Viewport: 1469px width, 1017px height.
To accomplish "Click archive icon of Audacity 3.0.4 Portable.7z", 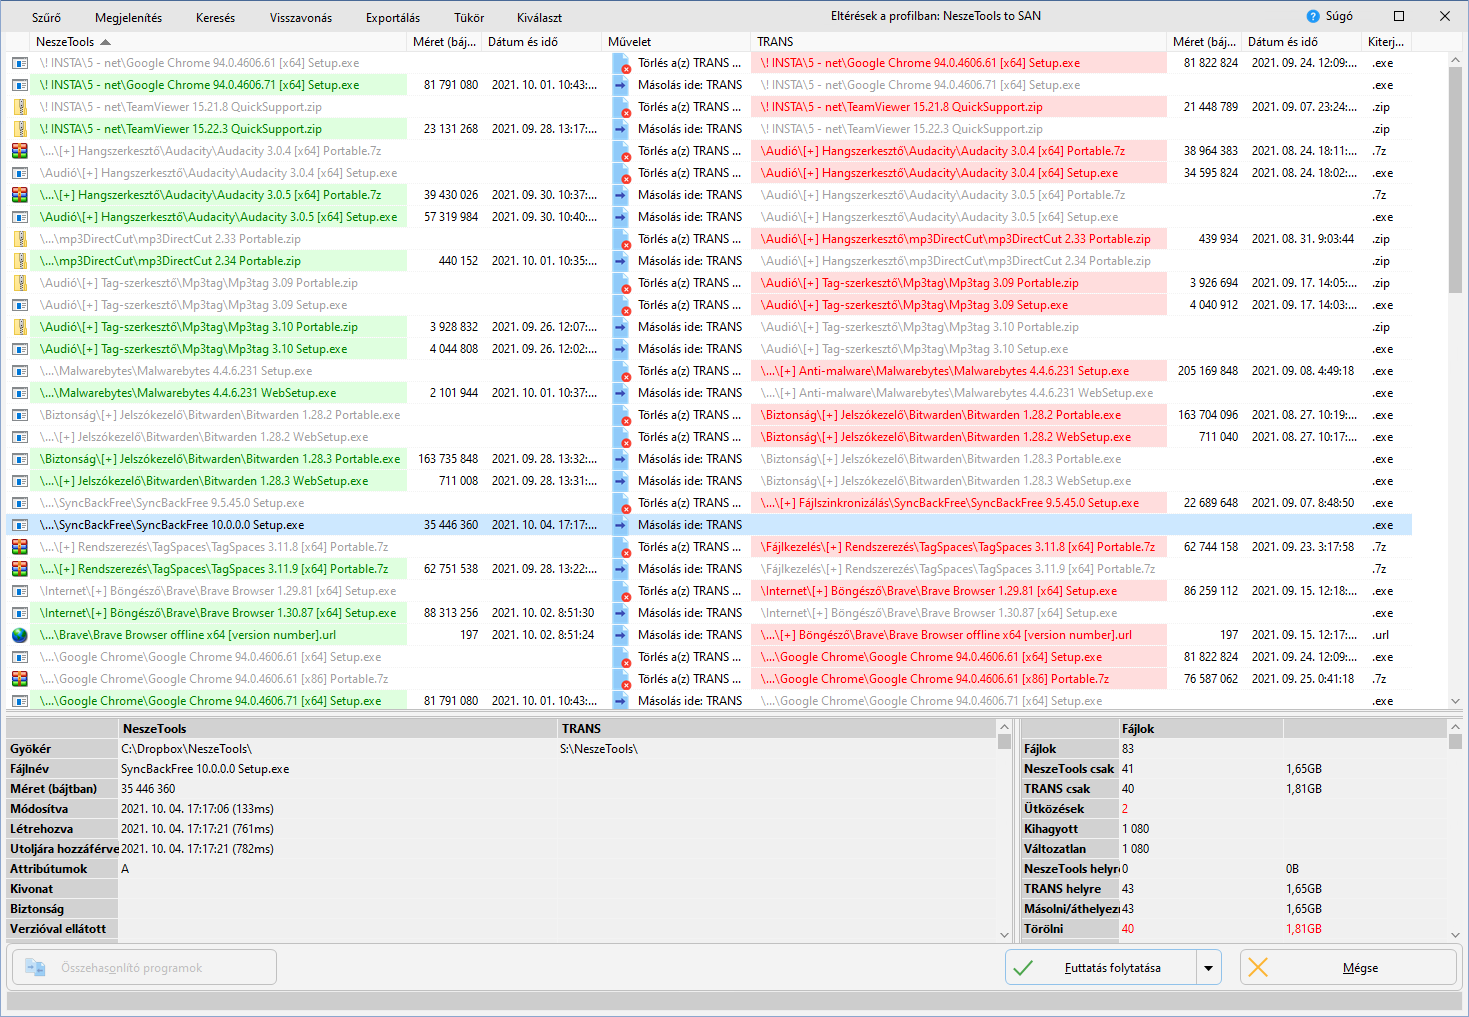I will [20, 151].
